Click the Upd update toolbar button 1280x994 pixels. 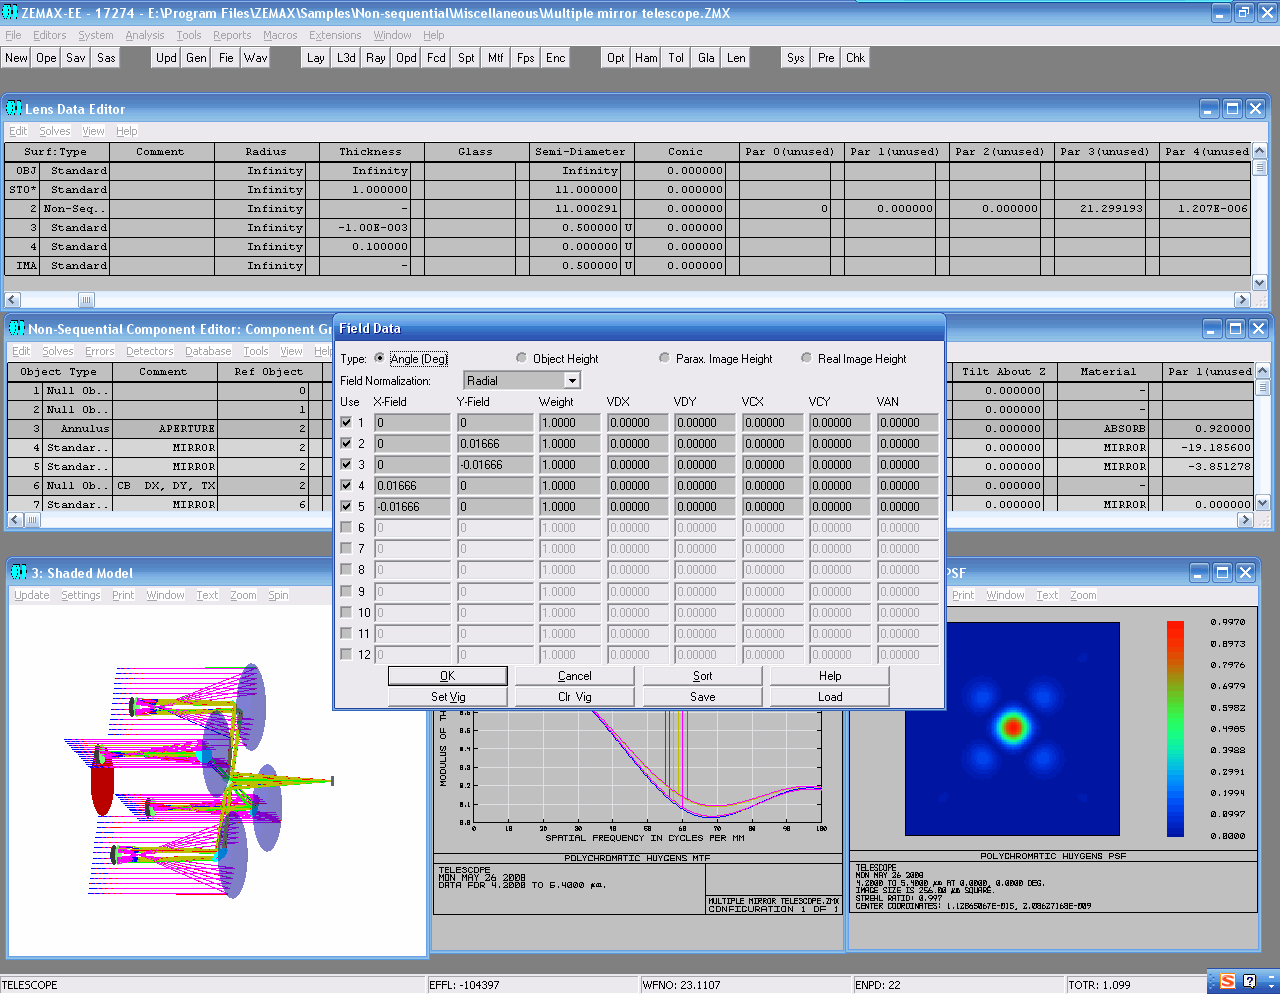166,58
